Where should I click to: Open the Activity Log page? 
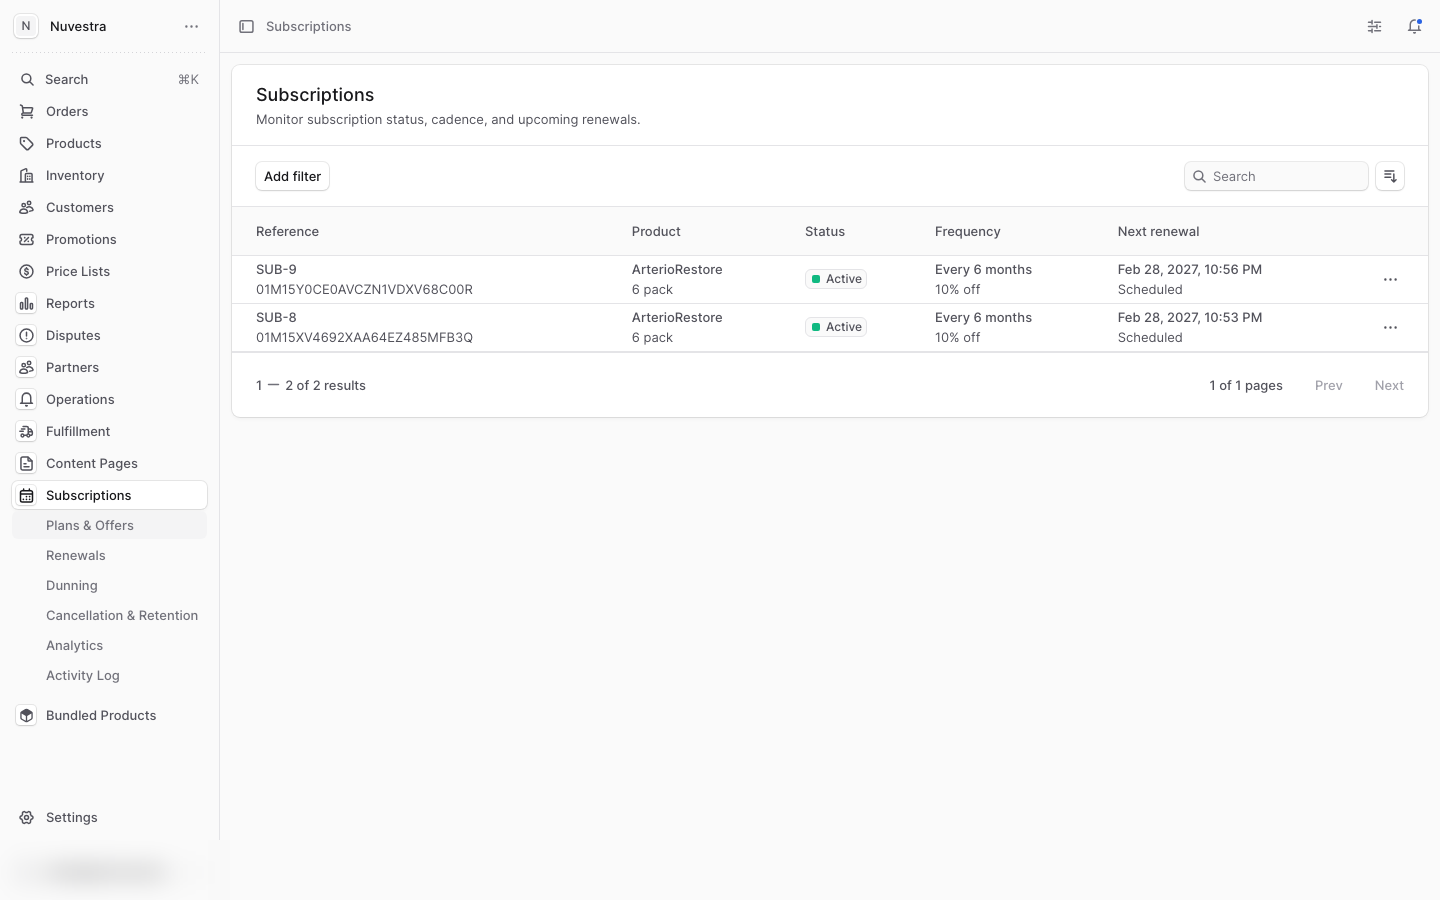point(109,675)
